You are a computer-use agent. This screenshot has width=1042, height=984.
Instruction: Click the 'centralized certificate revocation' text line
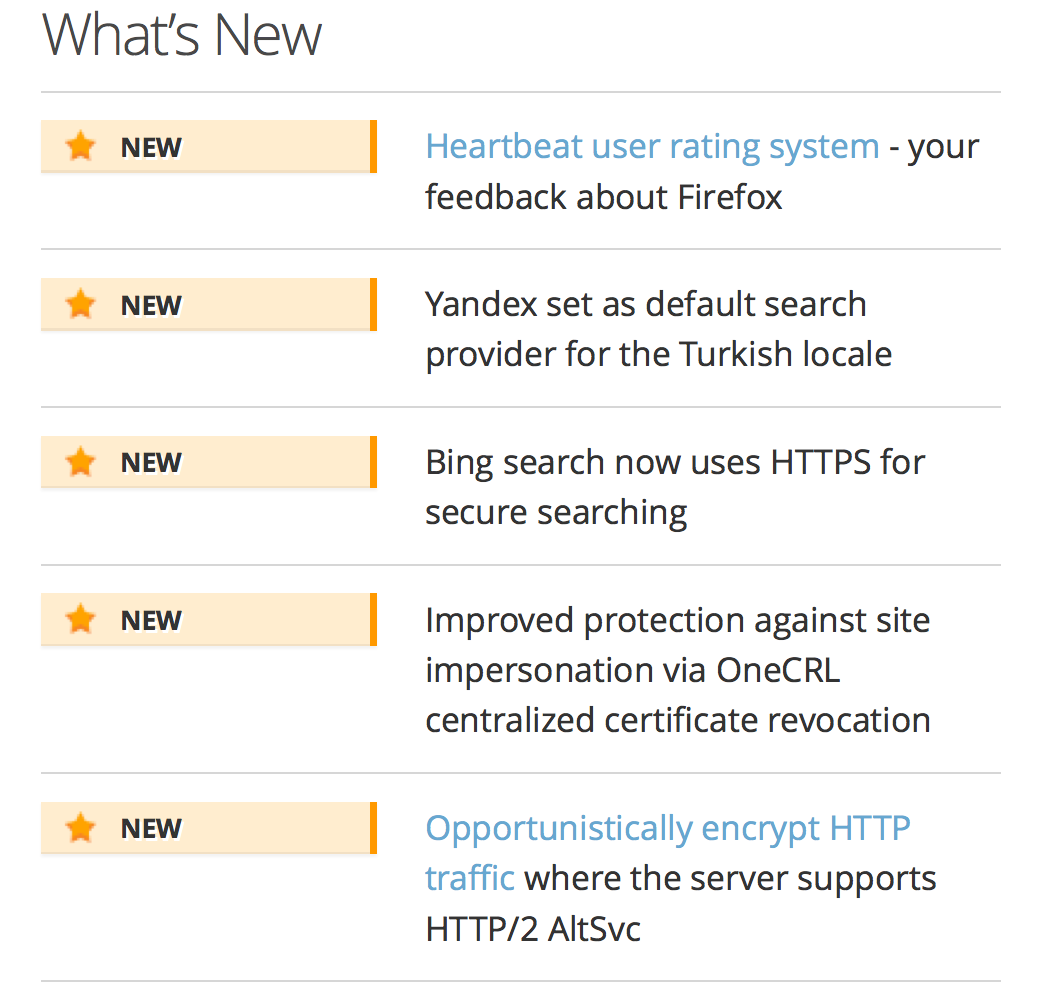(677, 720)
